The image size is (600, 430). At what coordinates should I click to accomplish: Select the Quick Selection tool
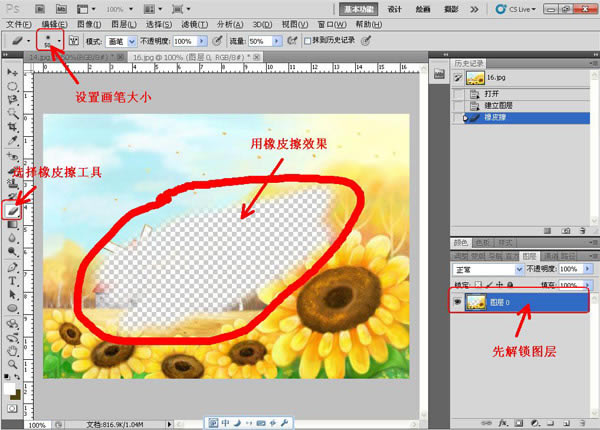click(12, 113)
